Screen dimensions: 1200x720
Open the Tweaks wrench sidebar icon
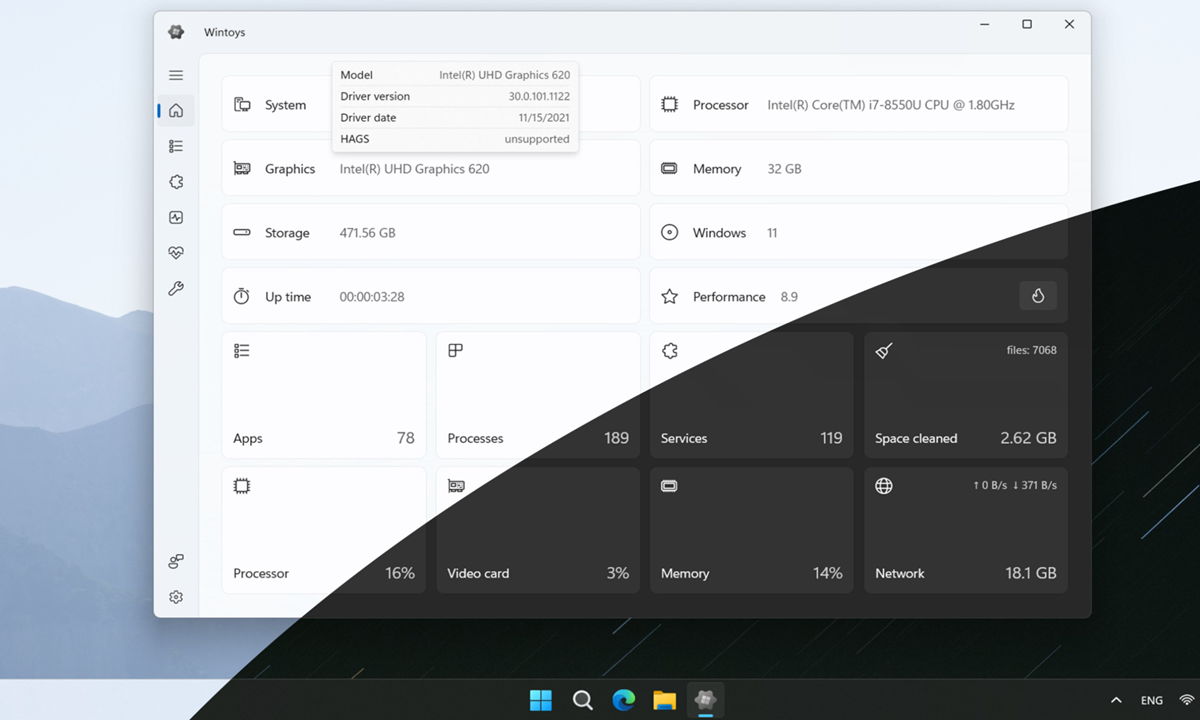pos(176,289)
